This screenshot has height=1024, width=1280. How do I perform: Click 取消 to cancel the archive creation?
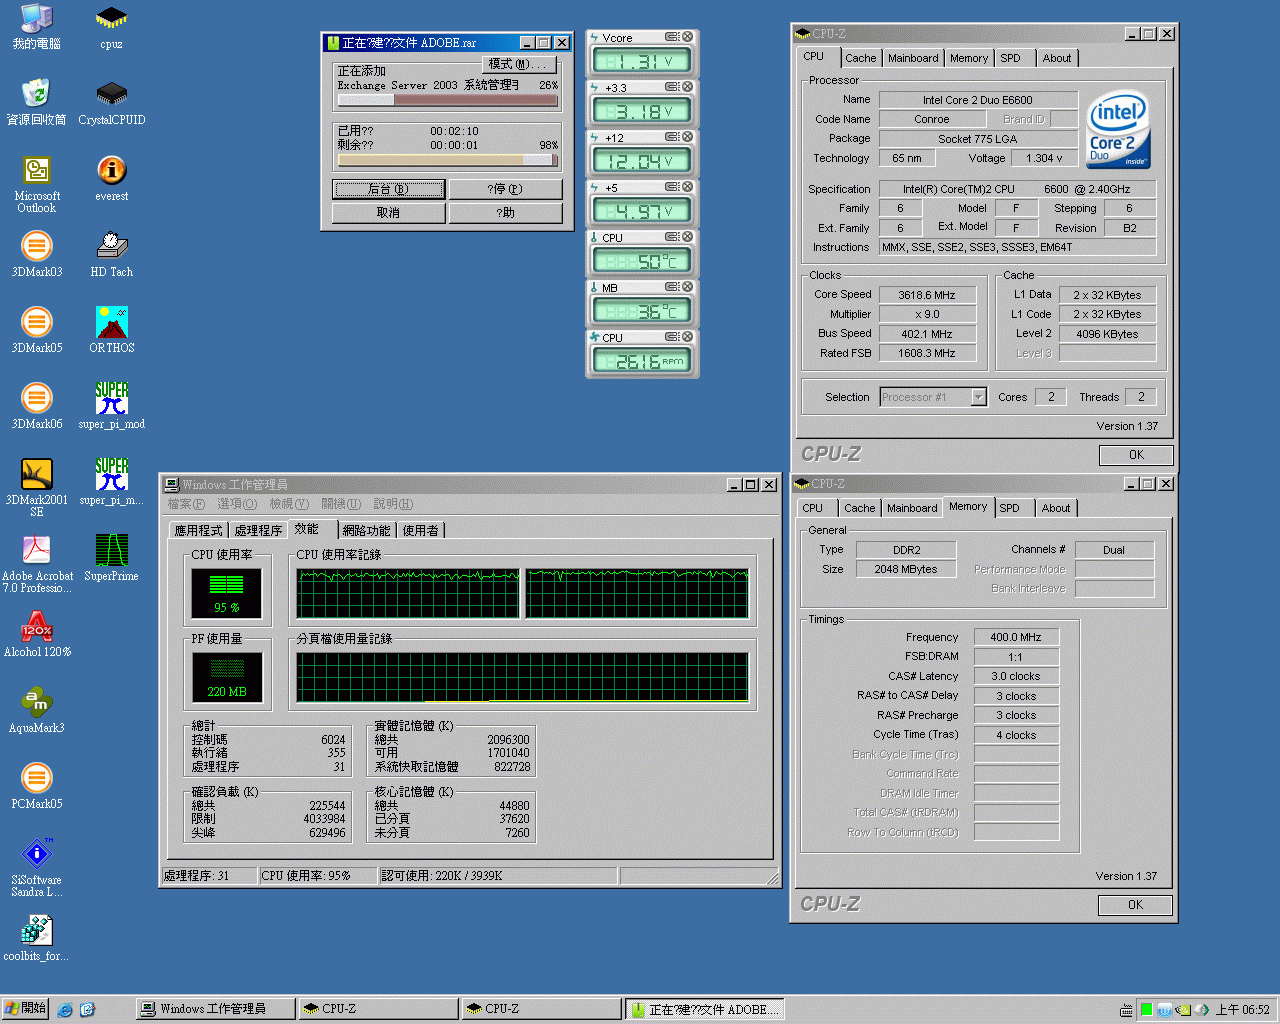(388, 213)
